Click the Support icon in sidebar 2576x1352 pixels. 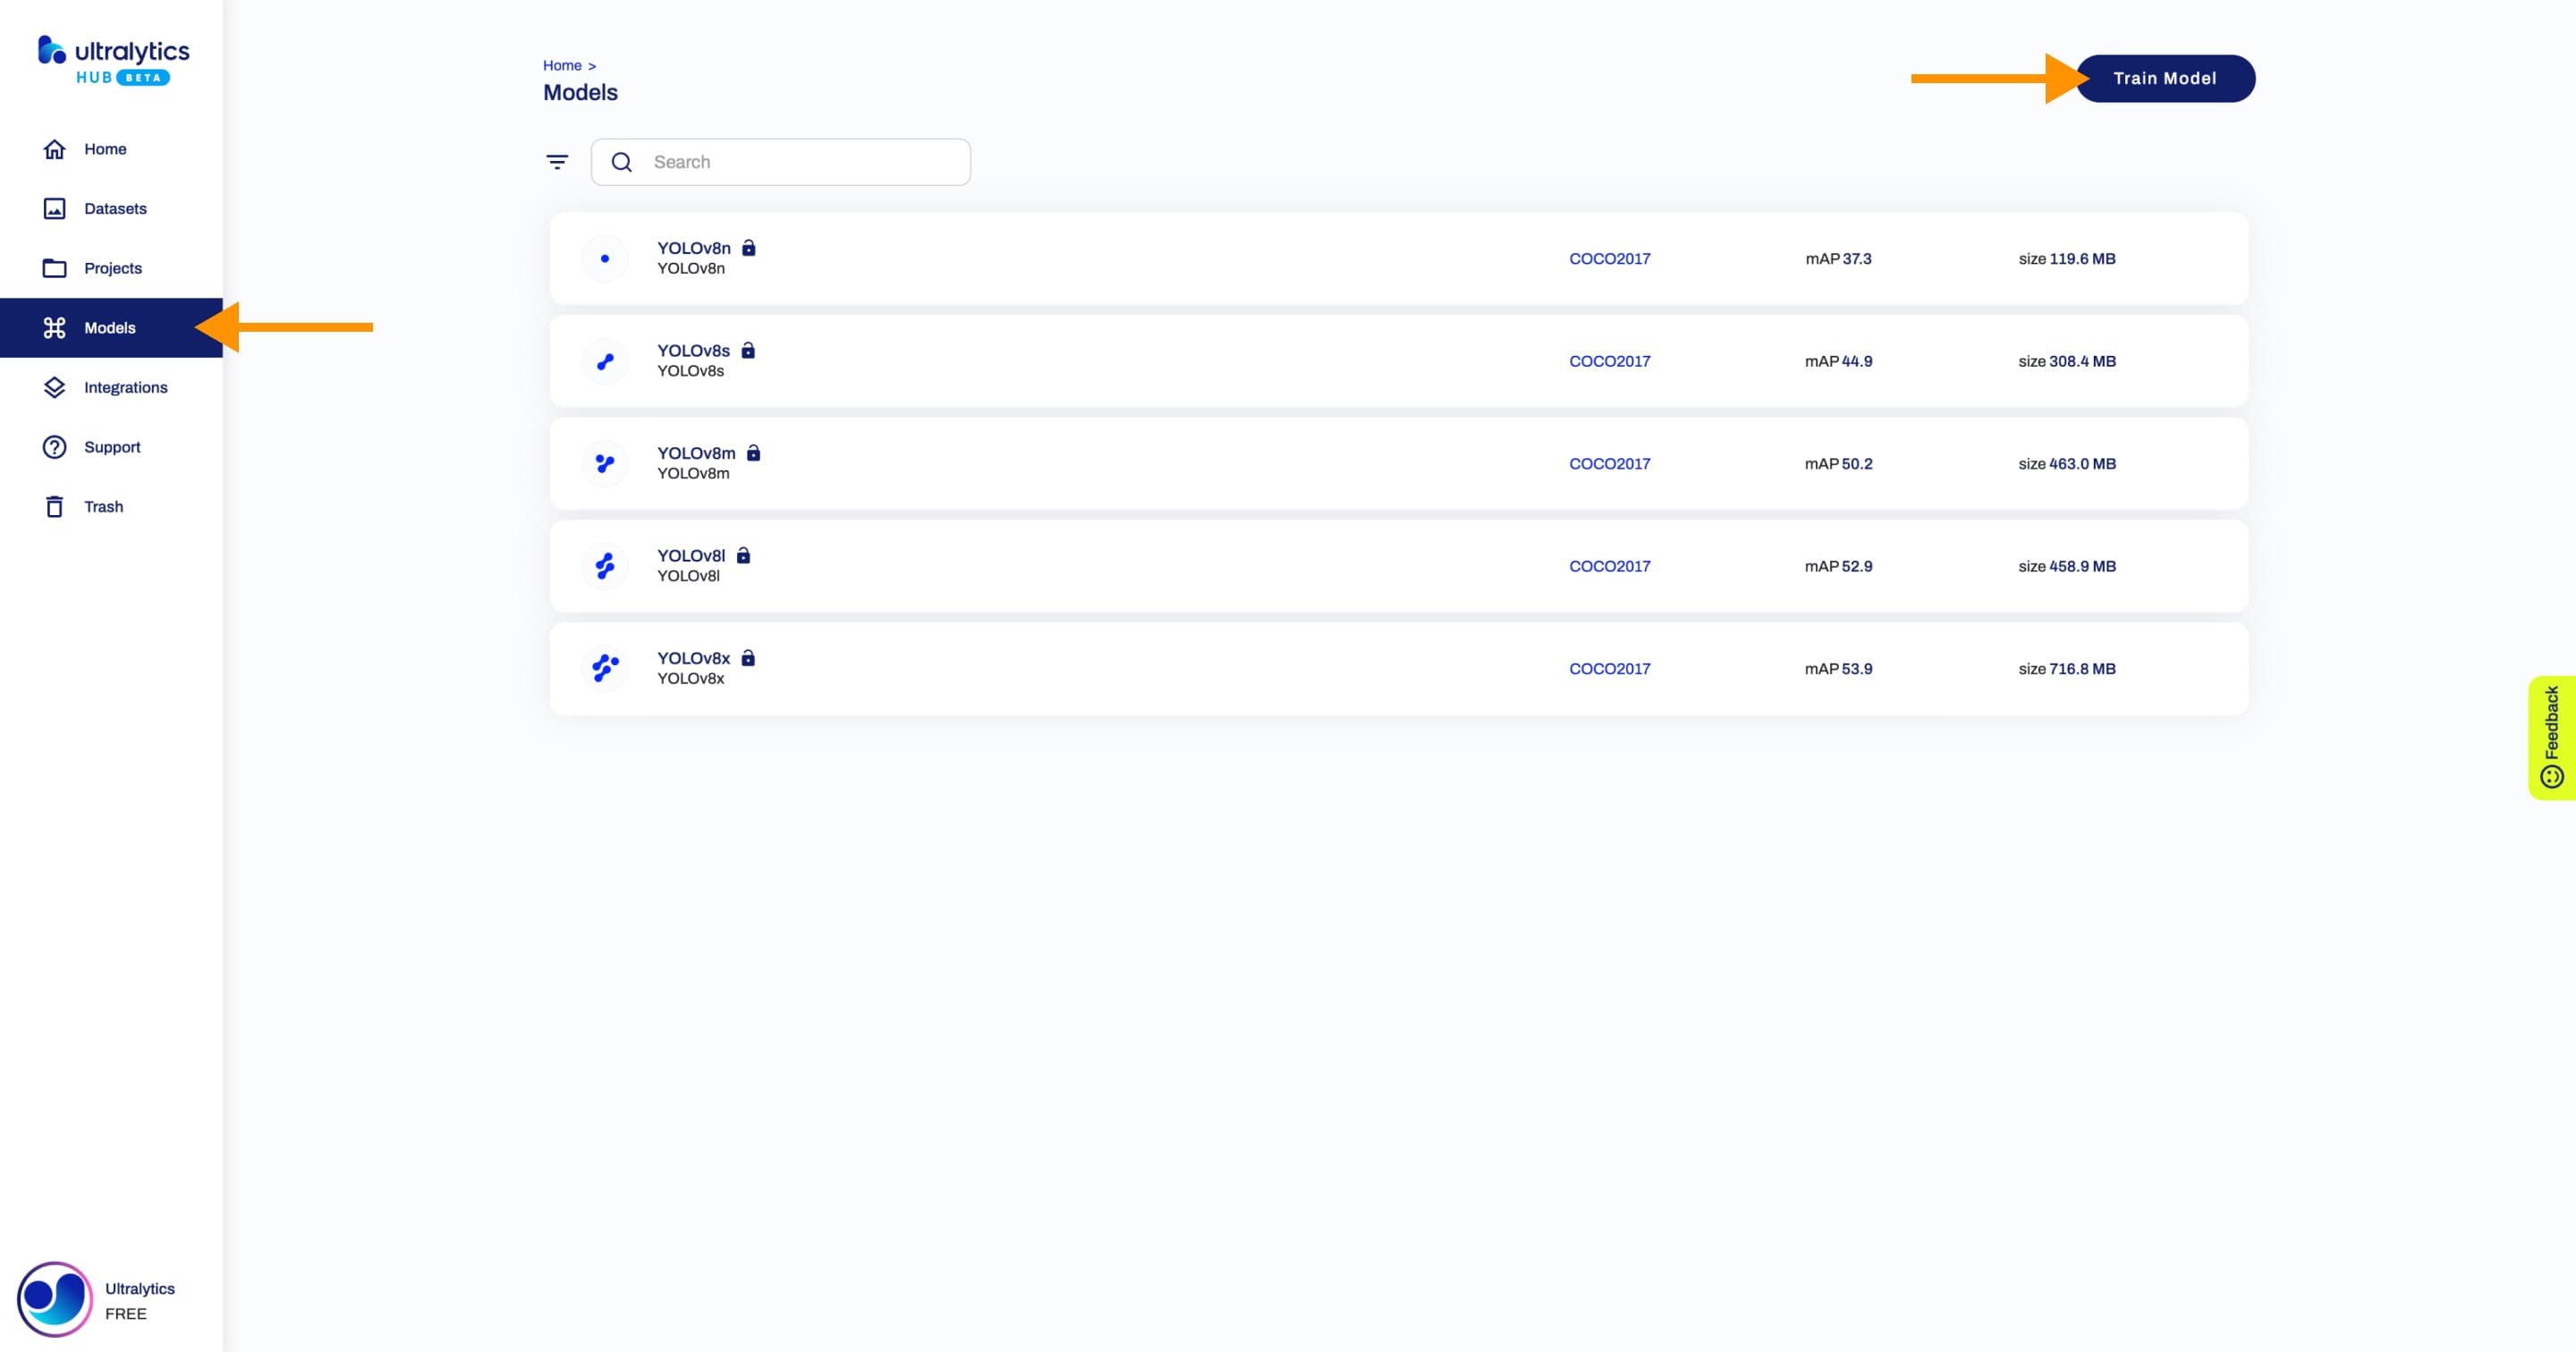coord(55,446)
